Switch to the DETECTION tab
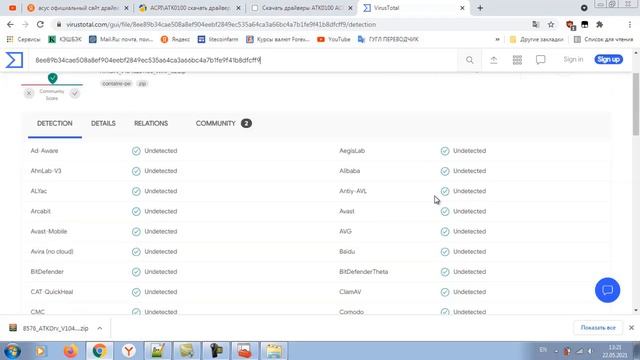The height and width of the screenshot is (360, 640). click(x=55, y=123)
